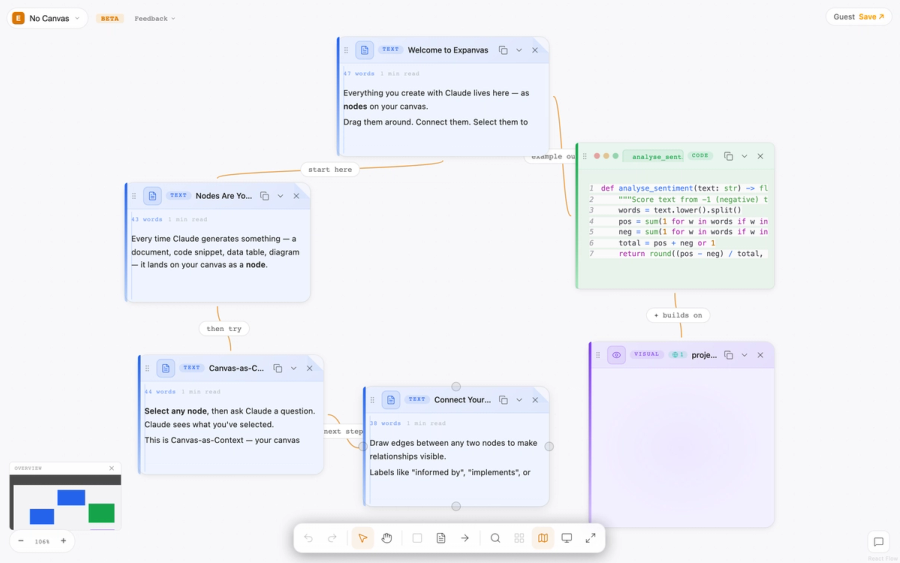Click the Welcome to Expanvas document icon
Screen dimensions: 900x563
pos(364,50)
